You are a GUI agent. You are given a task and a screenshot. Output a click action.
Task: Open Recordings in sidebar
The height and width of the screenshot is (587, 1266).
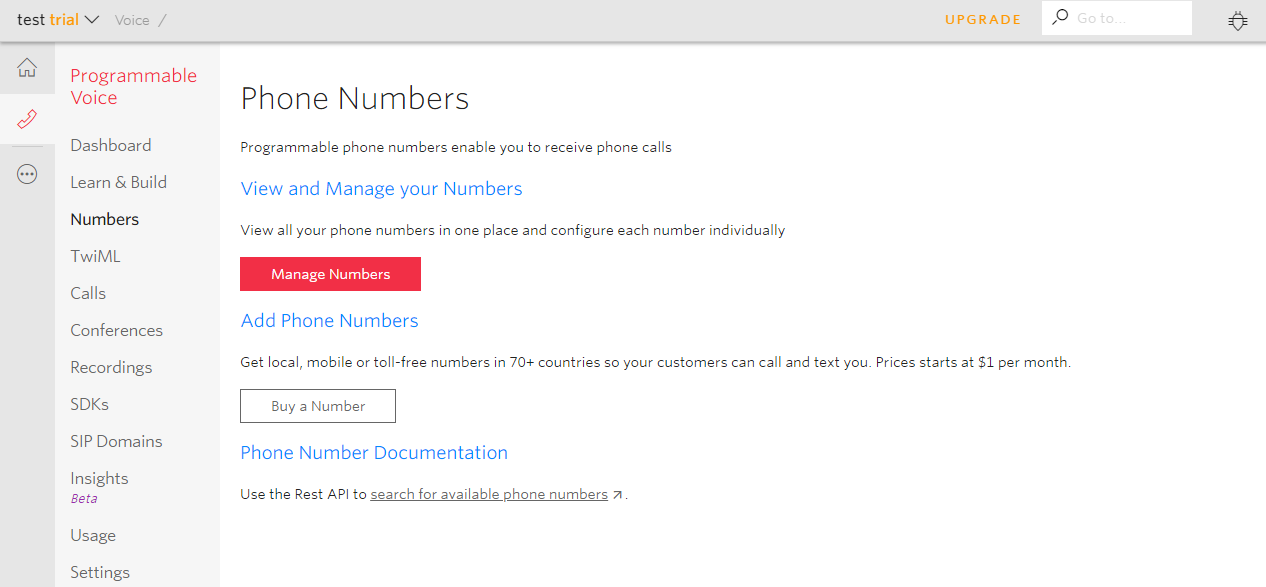pyautogui.click(x=111, y=367)
